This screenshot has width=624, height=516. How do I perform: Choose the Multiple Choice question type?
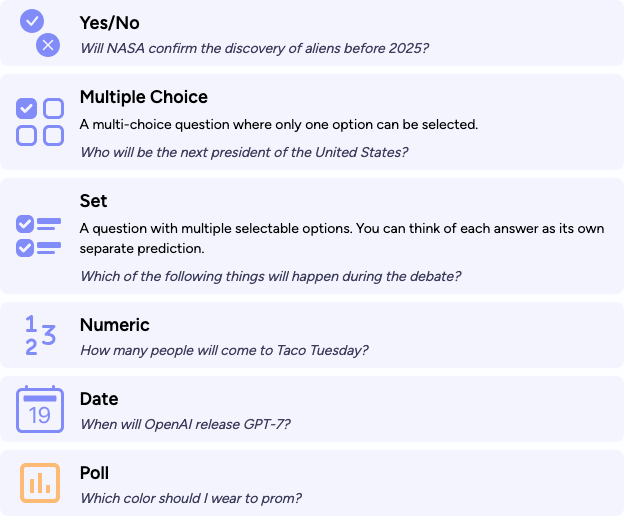pos(144,97)
